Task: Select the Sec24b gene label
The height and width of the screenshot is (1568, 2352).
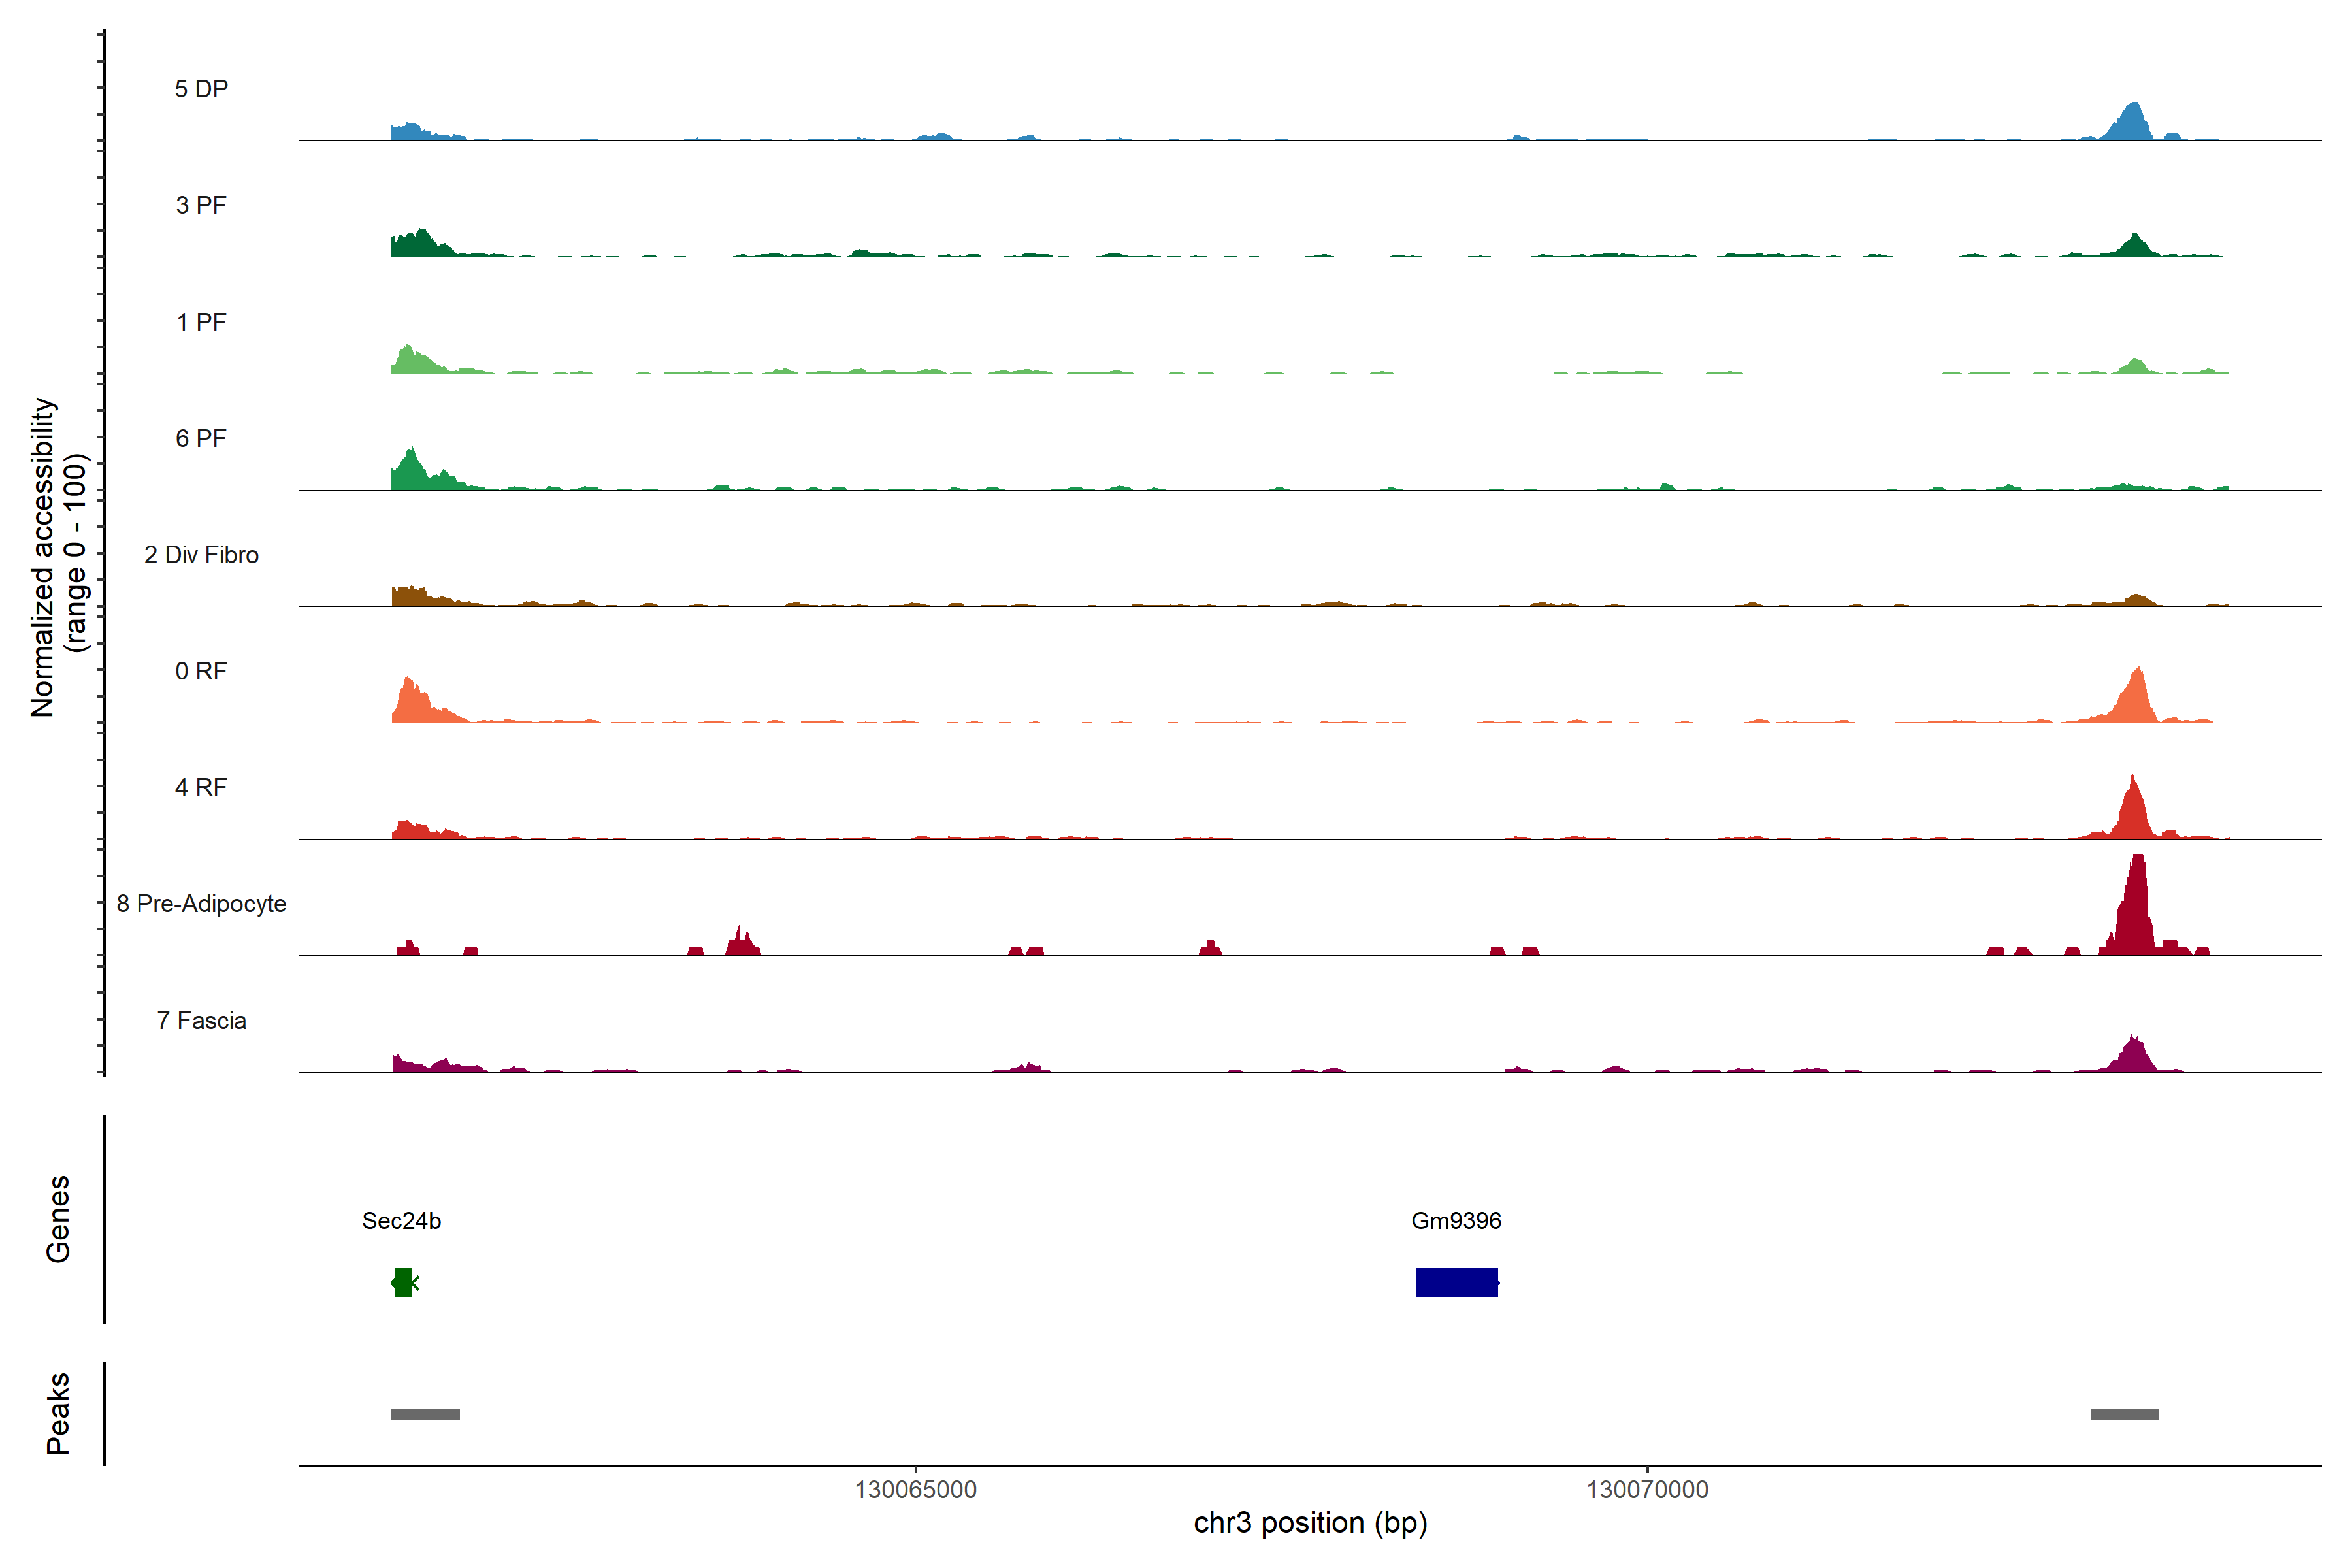Action: point(401,1220)
